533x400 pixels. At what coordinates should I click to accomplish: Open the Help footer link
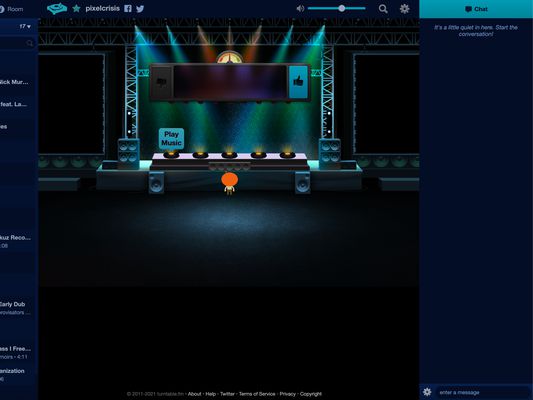coord(210,394)
